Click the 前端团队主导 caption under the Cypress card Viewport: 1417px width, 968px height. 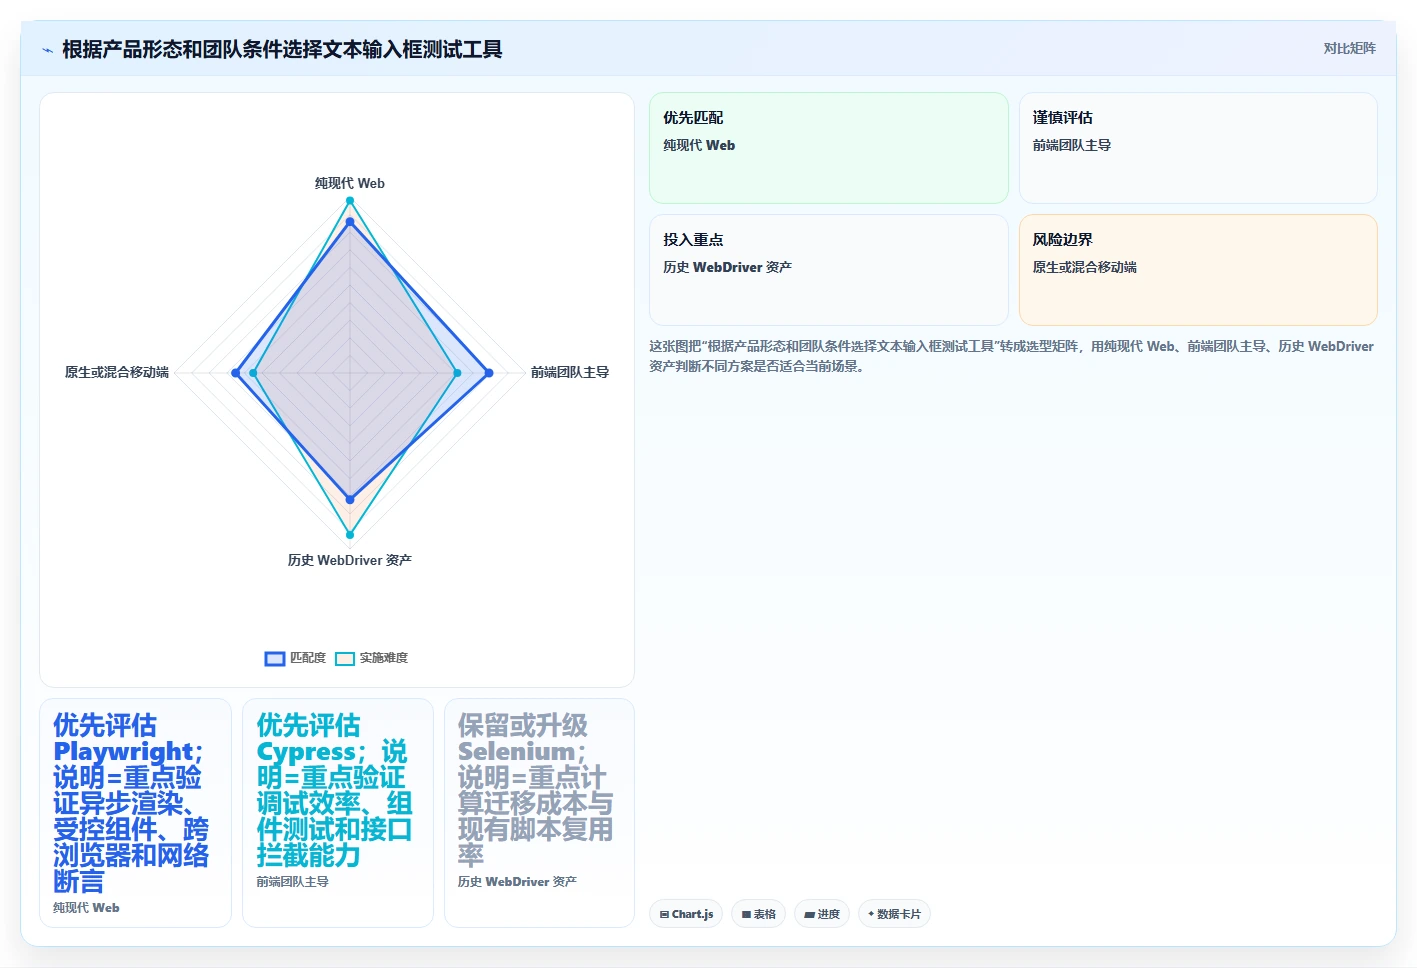pyautogui.click(x=293, y=882)
